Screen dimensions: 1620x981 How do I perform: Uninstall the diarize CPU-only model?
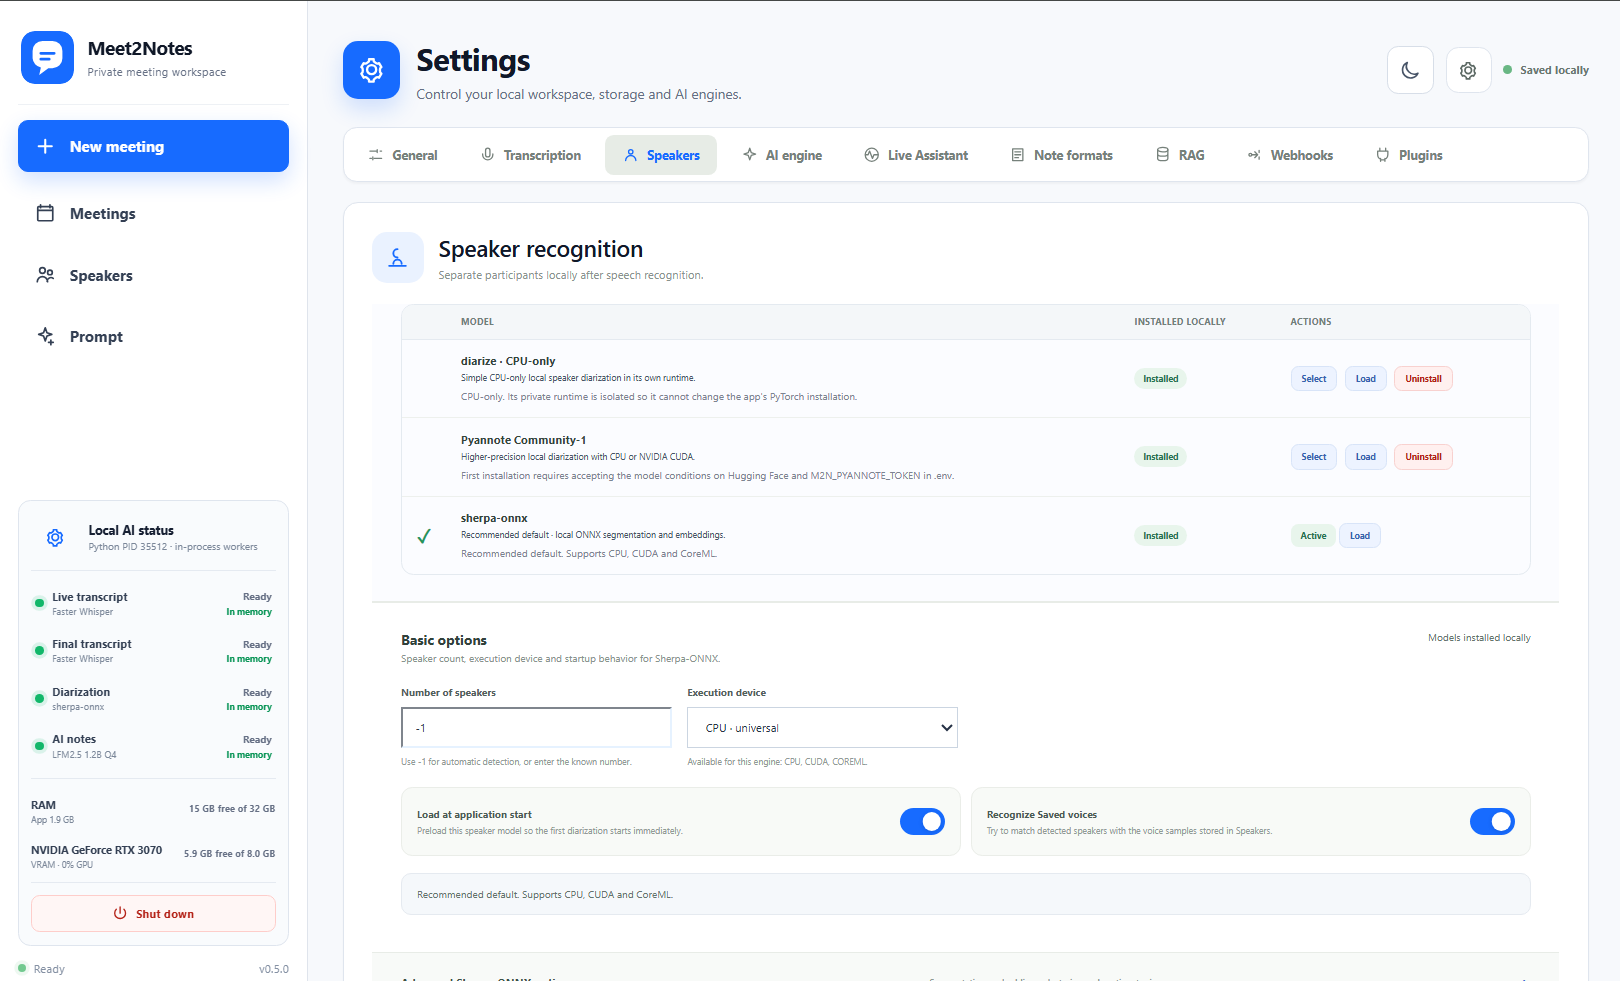[x=1423, y=379]
